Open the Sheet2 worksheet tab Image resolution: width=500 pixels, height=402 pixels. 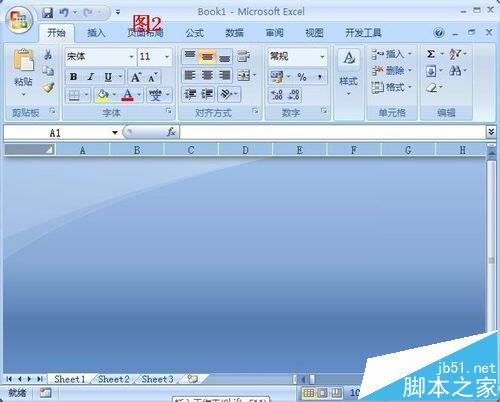114,379
